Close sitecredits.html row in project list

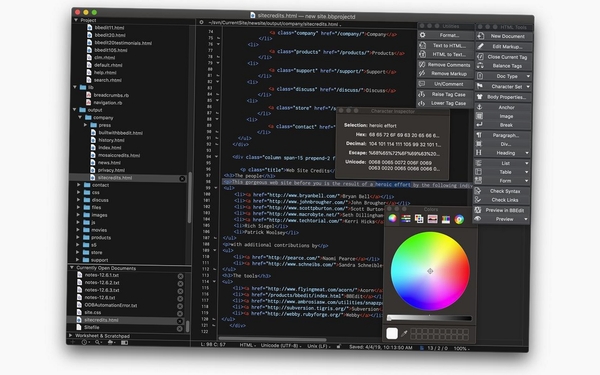182,179
